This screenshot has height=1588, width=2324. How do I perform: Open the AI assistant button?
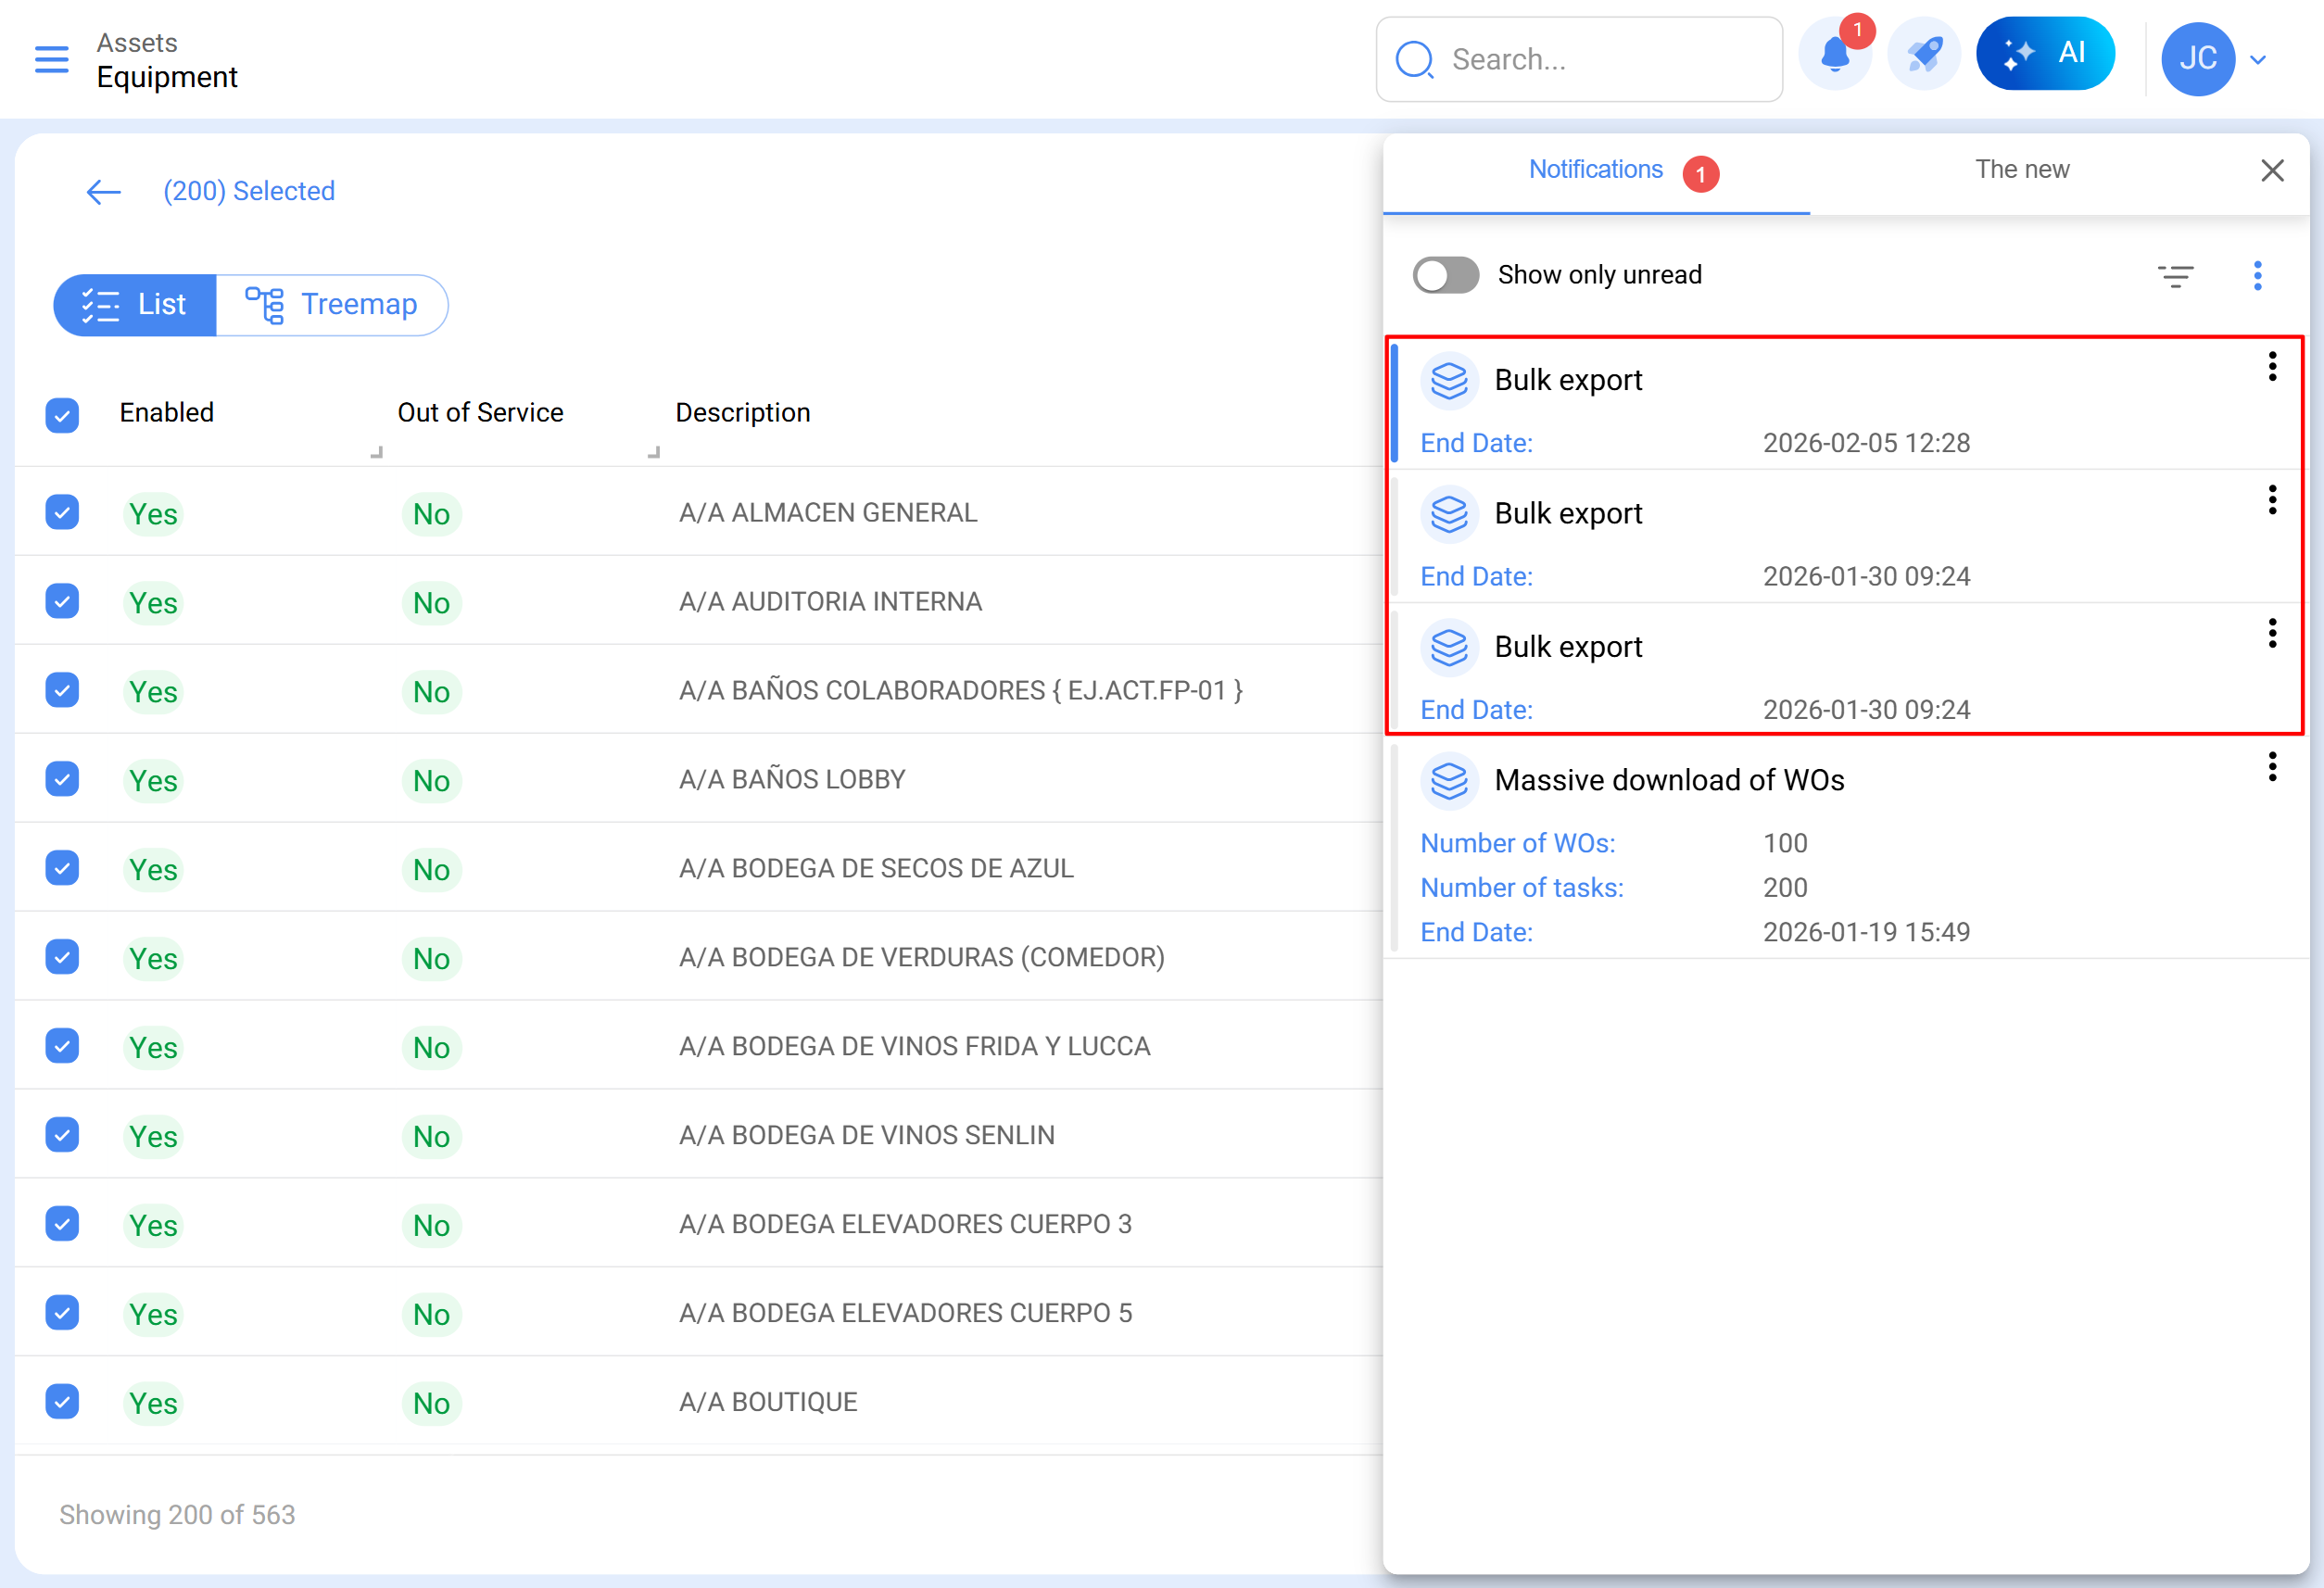tap(2044, 54)
